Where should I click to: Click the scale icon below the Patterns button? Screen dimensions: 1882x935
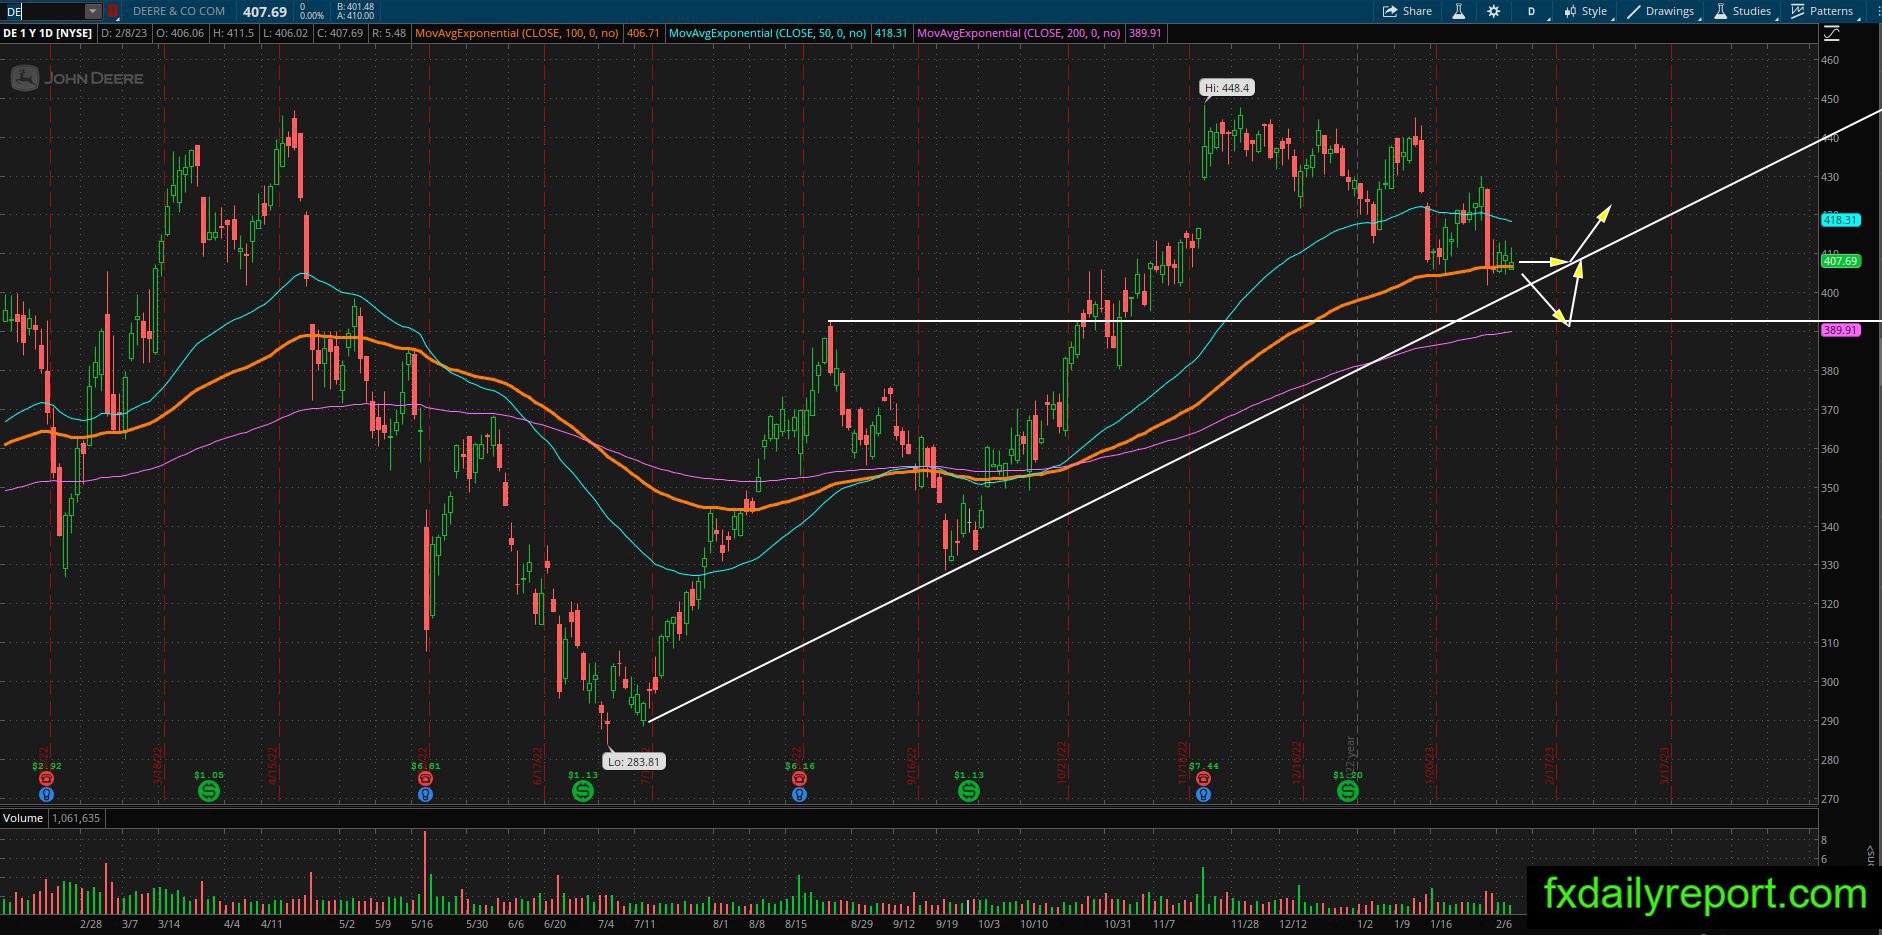point(1832,33)
